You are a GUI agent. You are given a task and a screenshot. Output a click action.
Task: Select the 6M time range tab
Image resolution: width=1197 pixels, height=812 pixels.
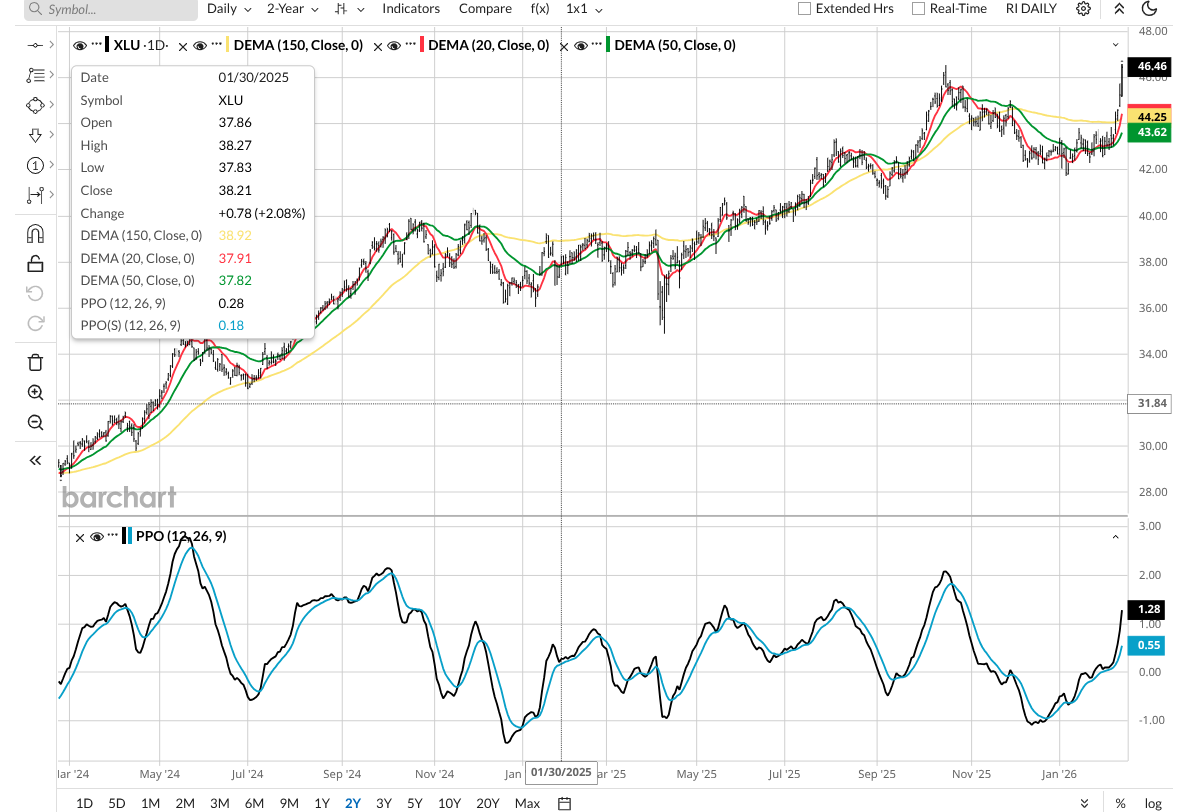pos(254,803)
